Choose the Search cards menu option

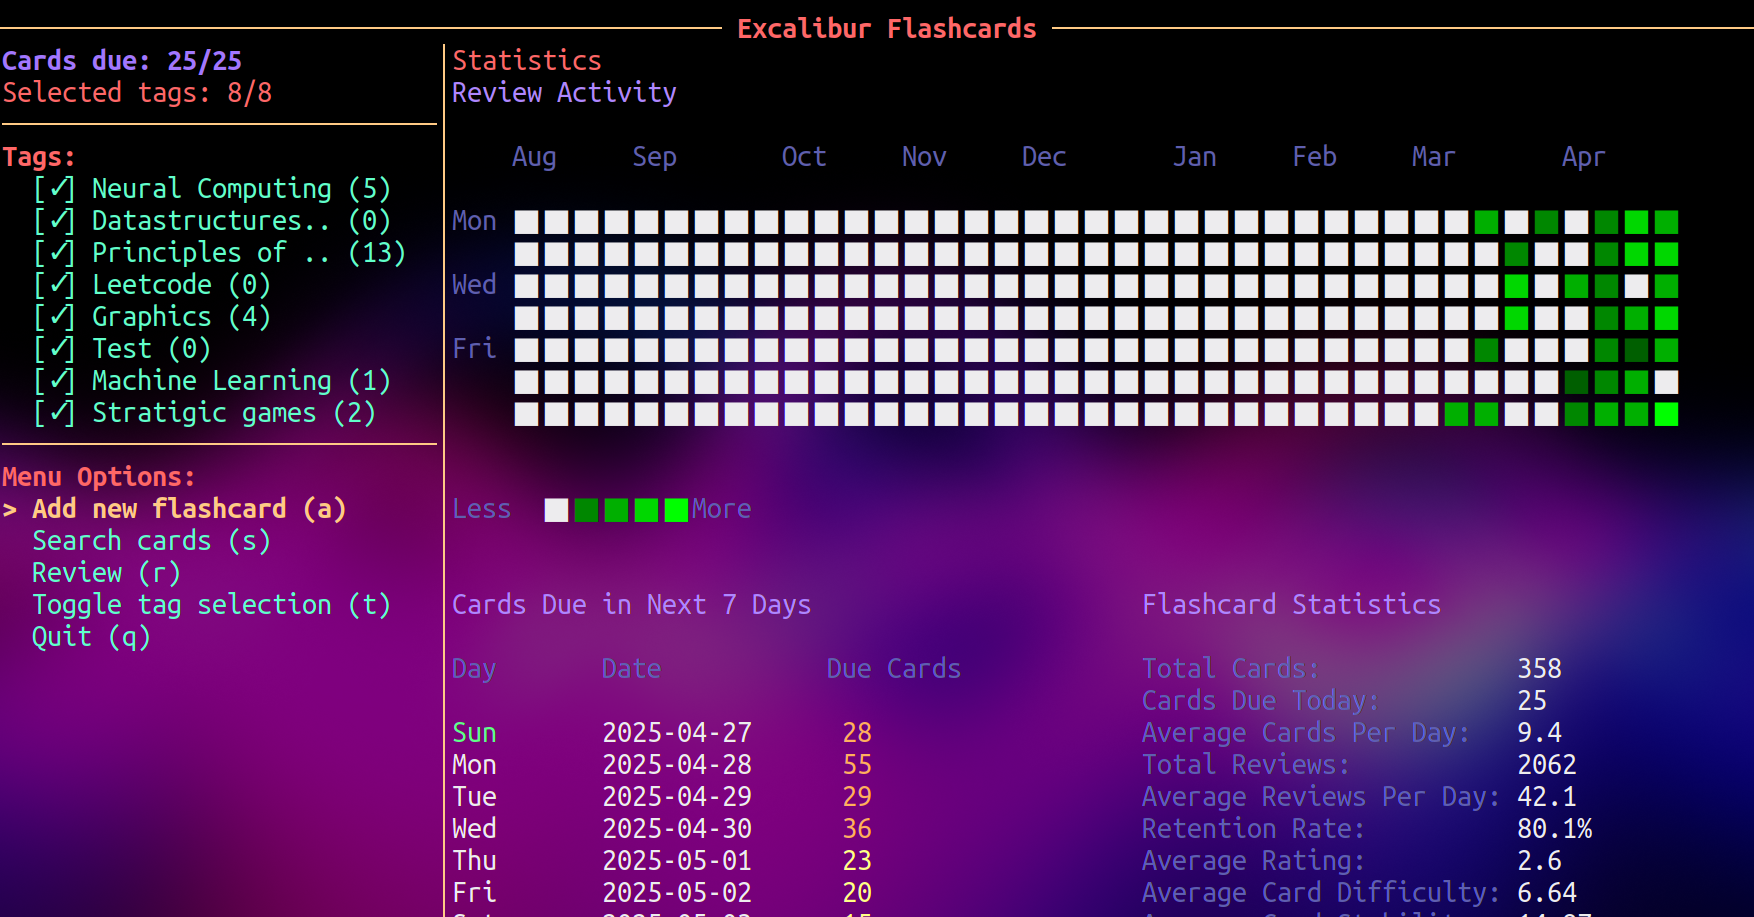click(151, 541)
